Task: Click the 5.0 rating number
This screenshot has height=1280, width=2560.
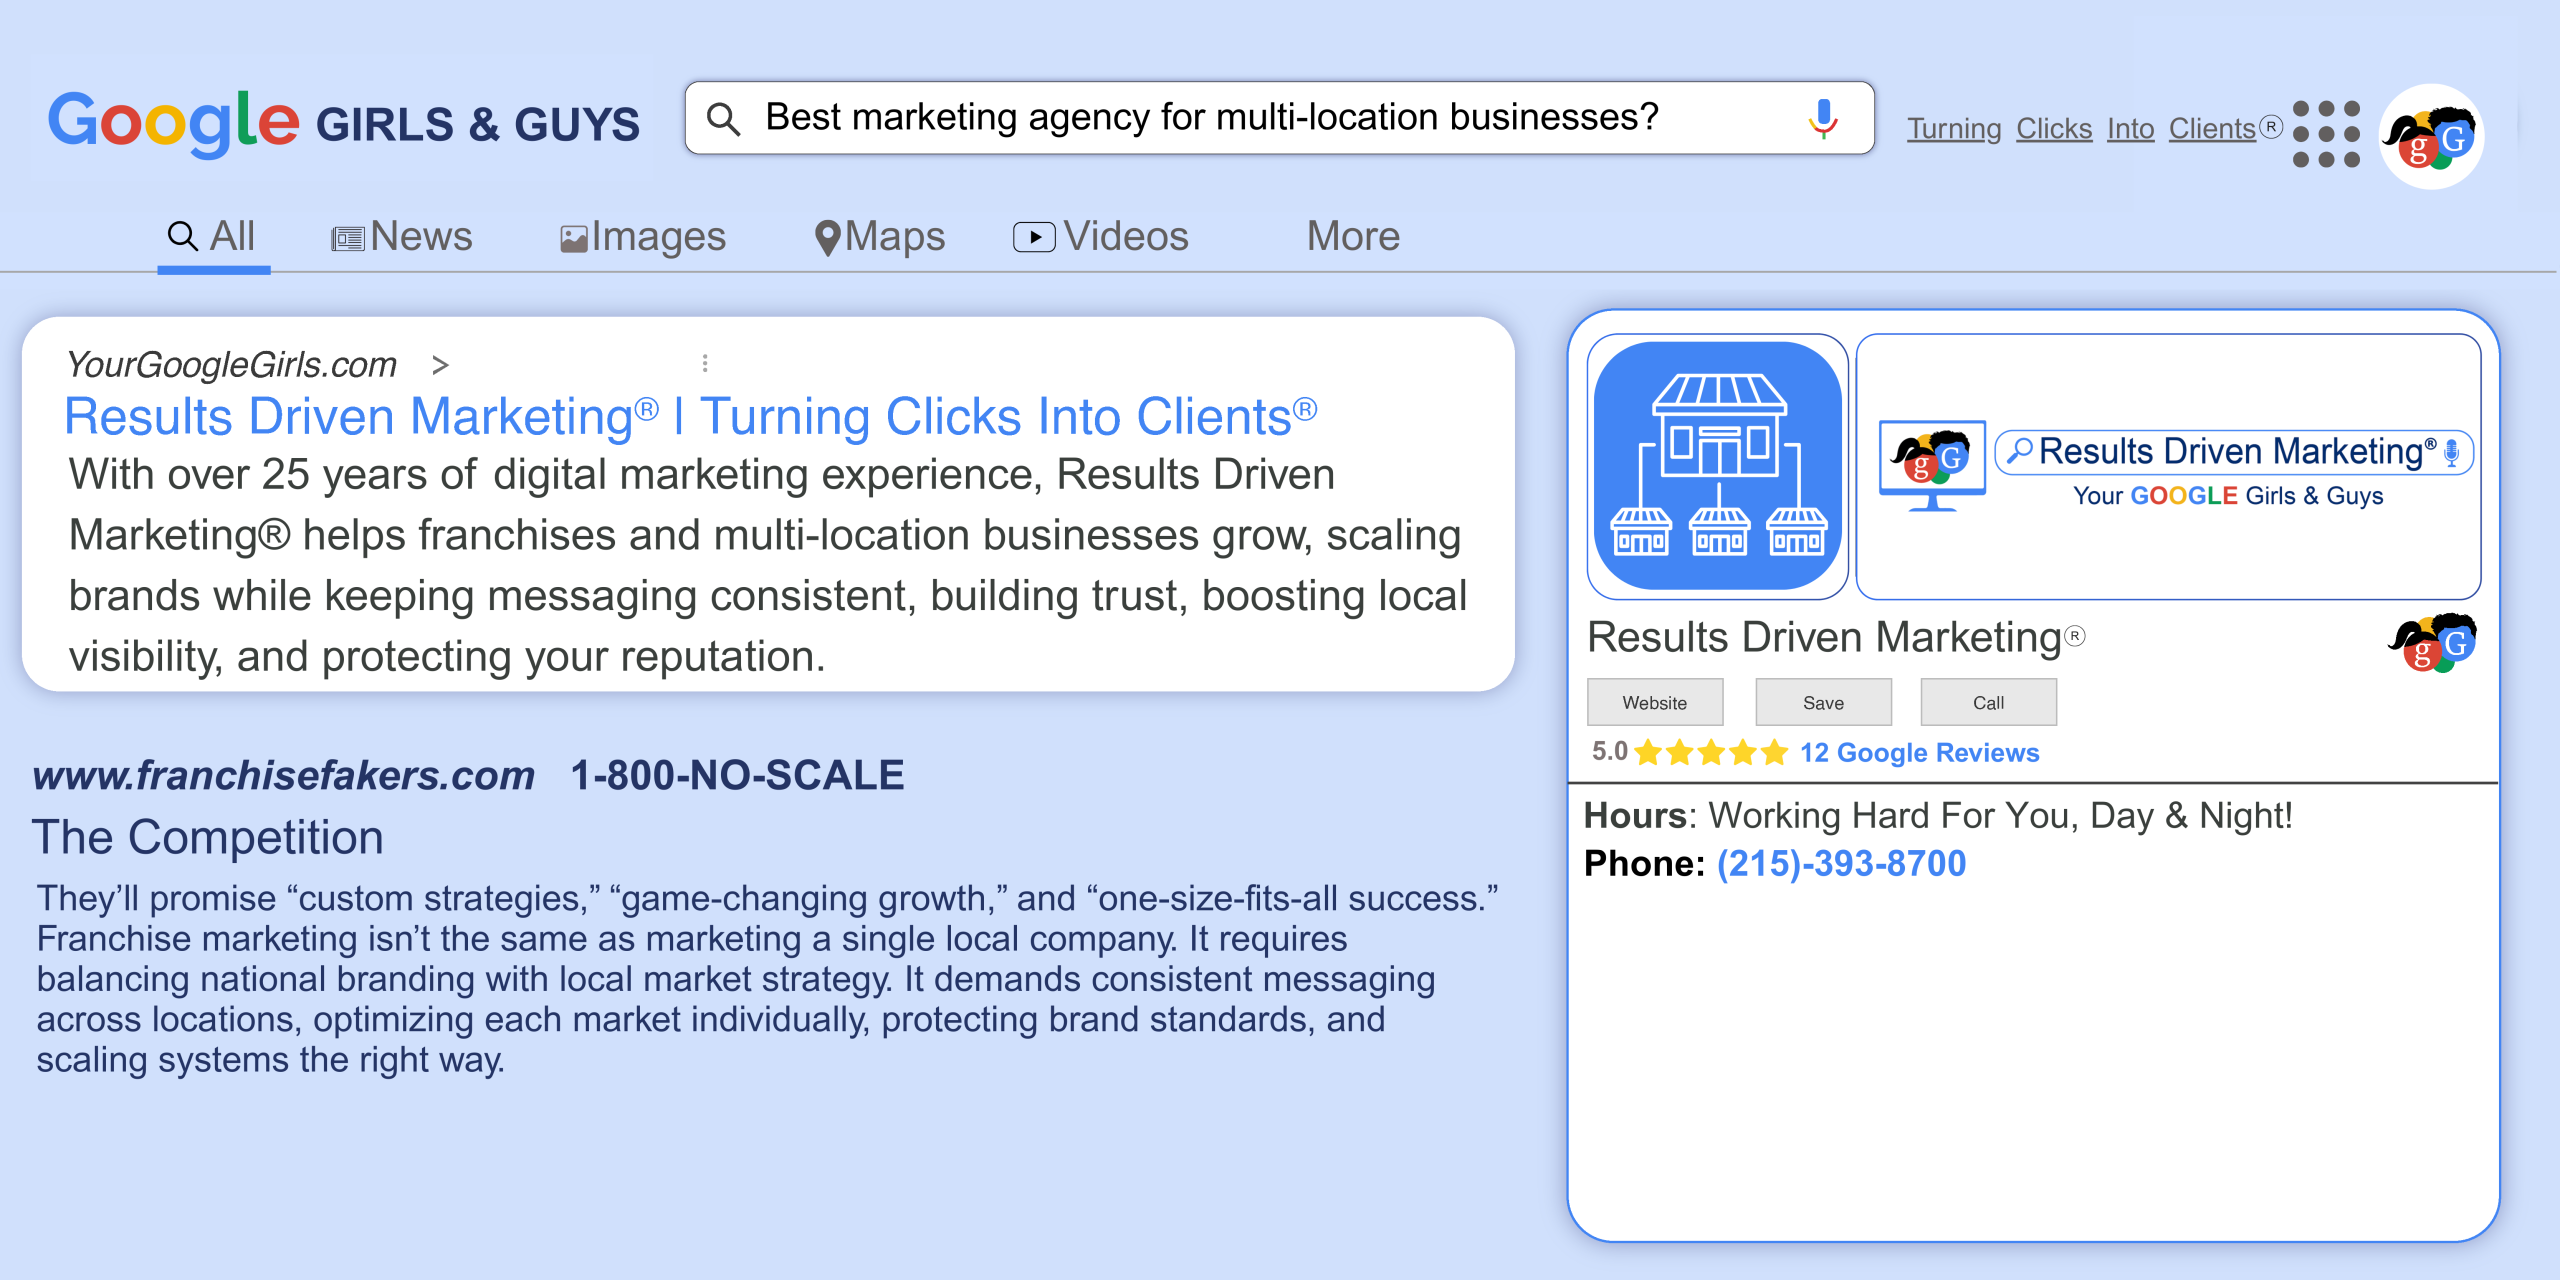Action: [x=1609, y=752]
